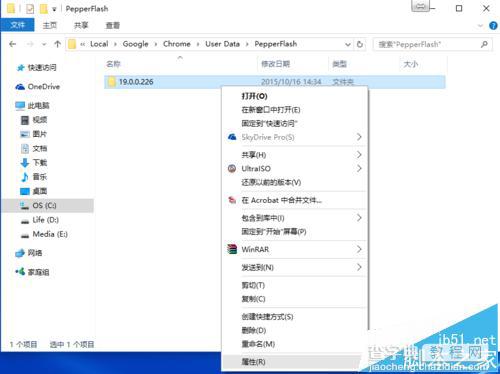Click the quick access toolbar dropdown arrow

pos(54,9)
